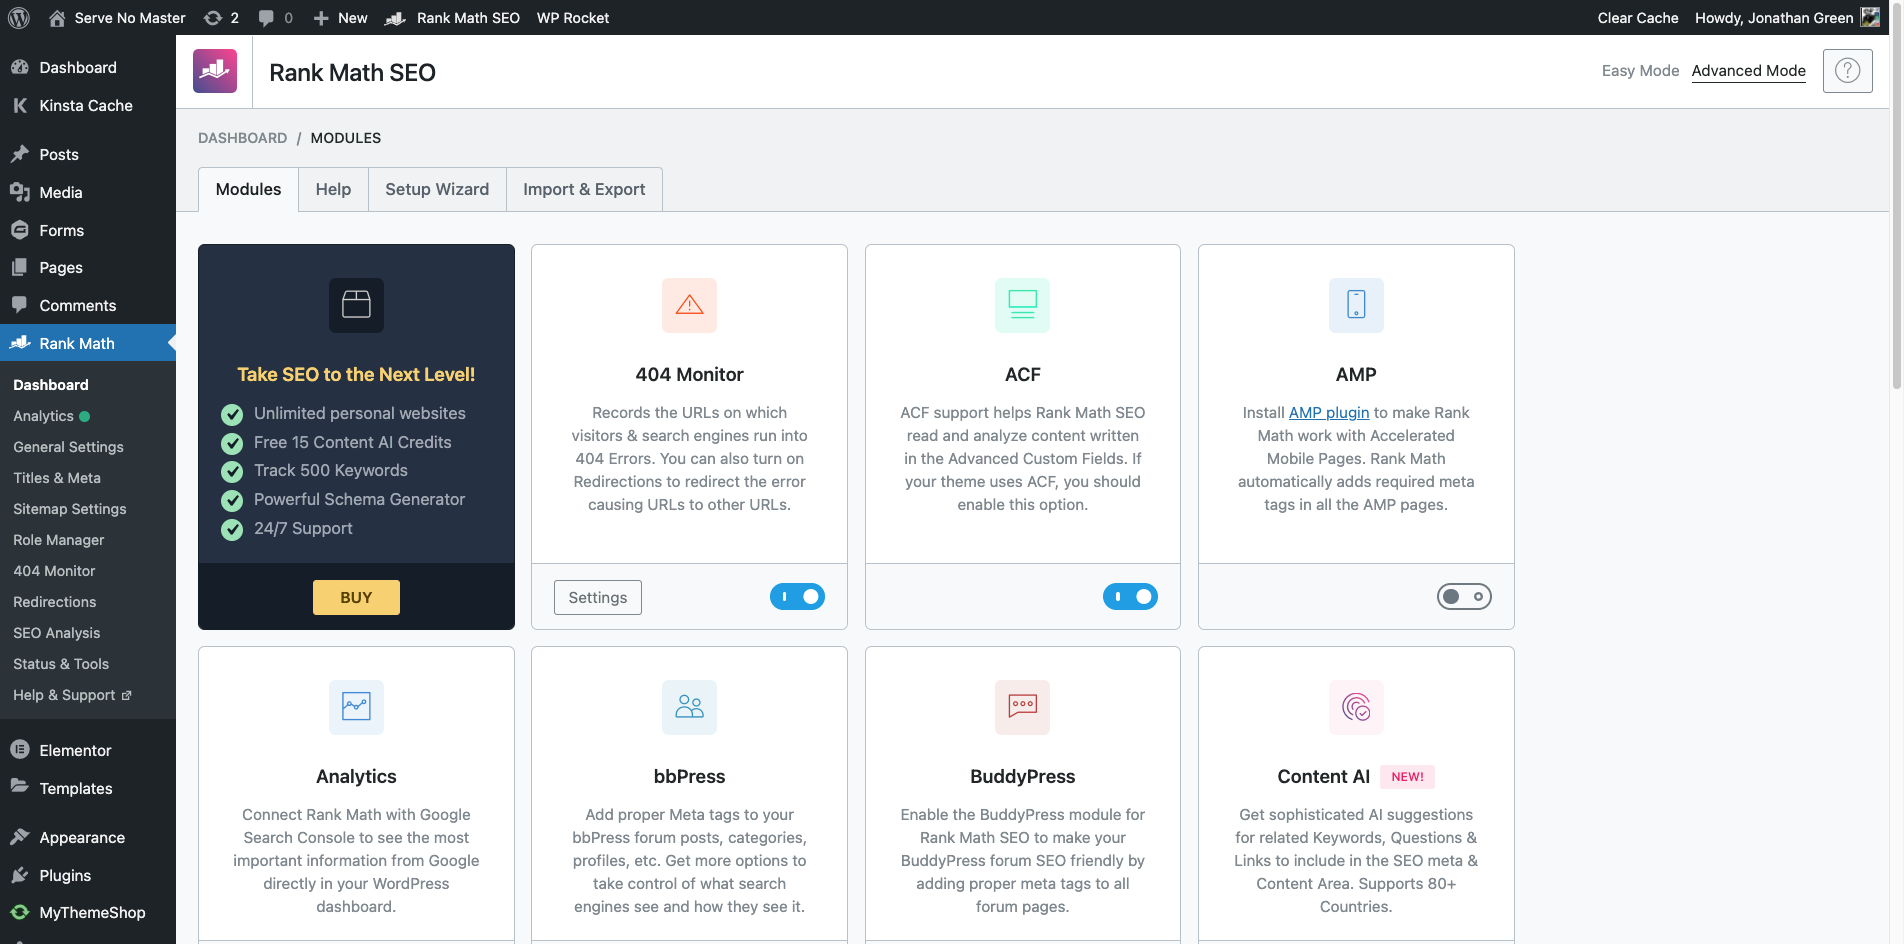Open Media in the sidebar
This screenshot has width=1904, height=944.
(88, 192)
